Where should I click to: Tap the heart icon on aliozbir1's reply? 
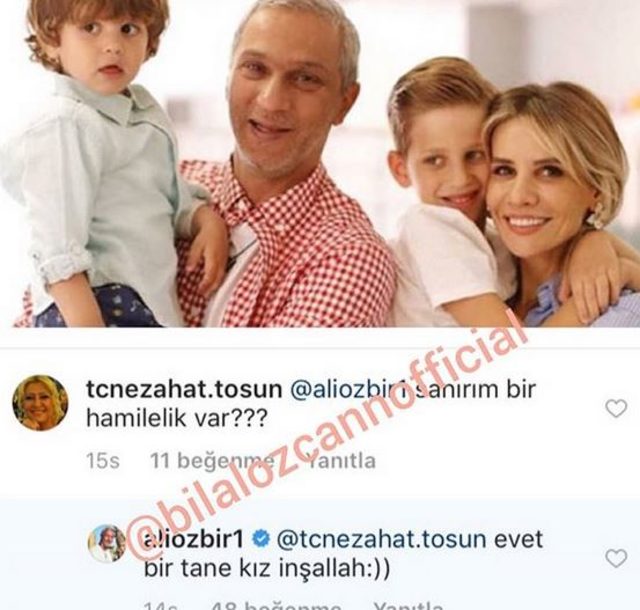click(x=616, y=559)
